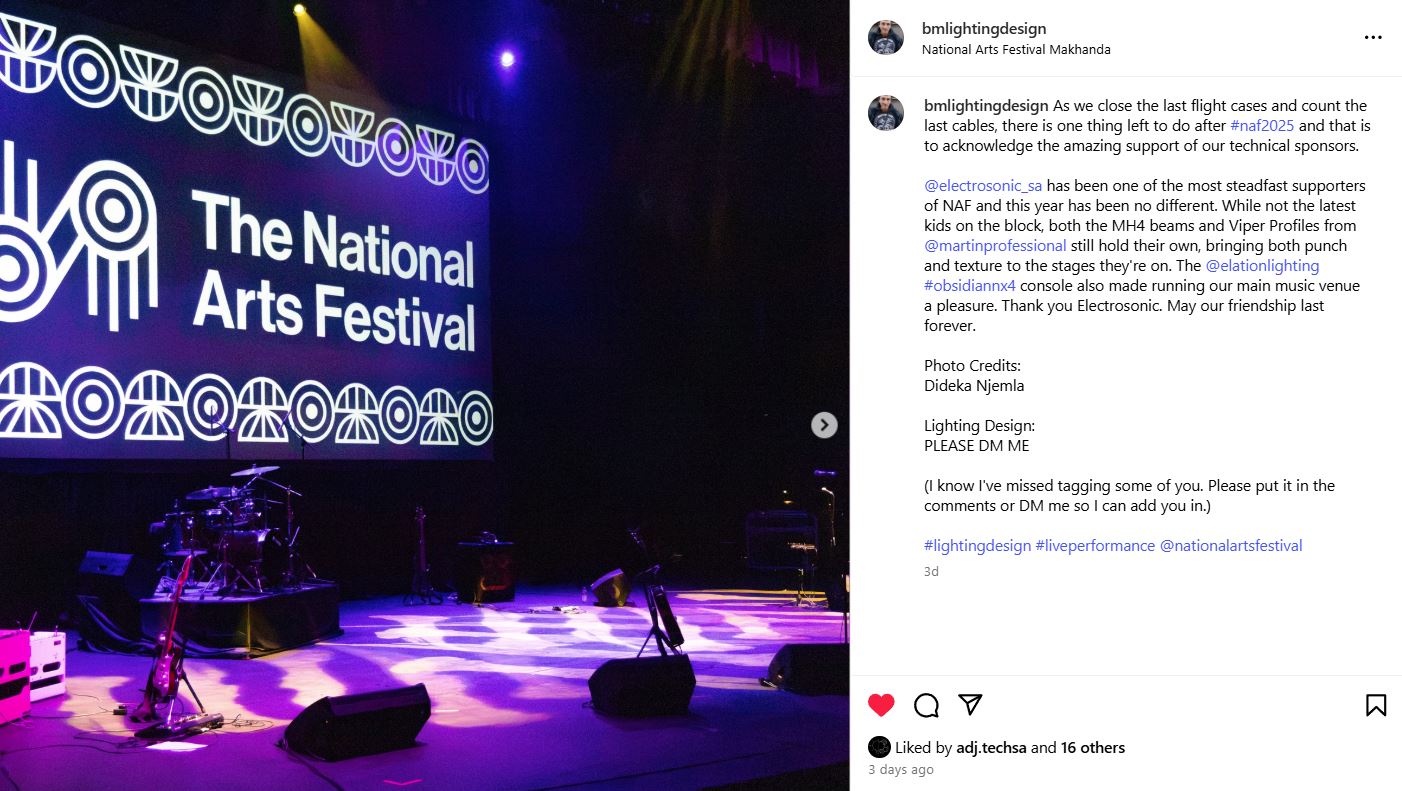Open the #lightingdesign hashtag
Image resolution: width=1402 pixels, height=791 pixels.
click(x=977, y=546)
